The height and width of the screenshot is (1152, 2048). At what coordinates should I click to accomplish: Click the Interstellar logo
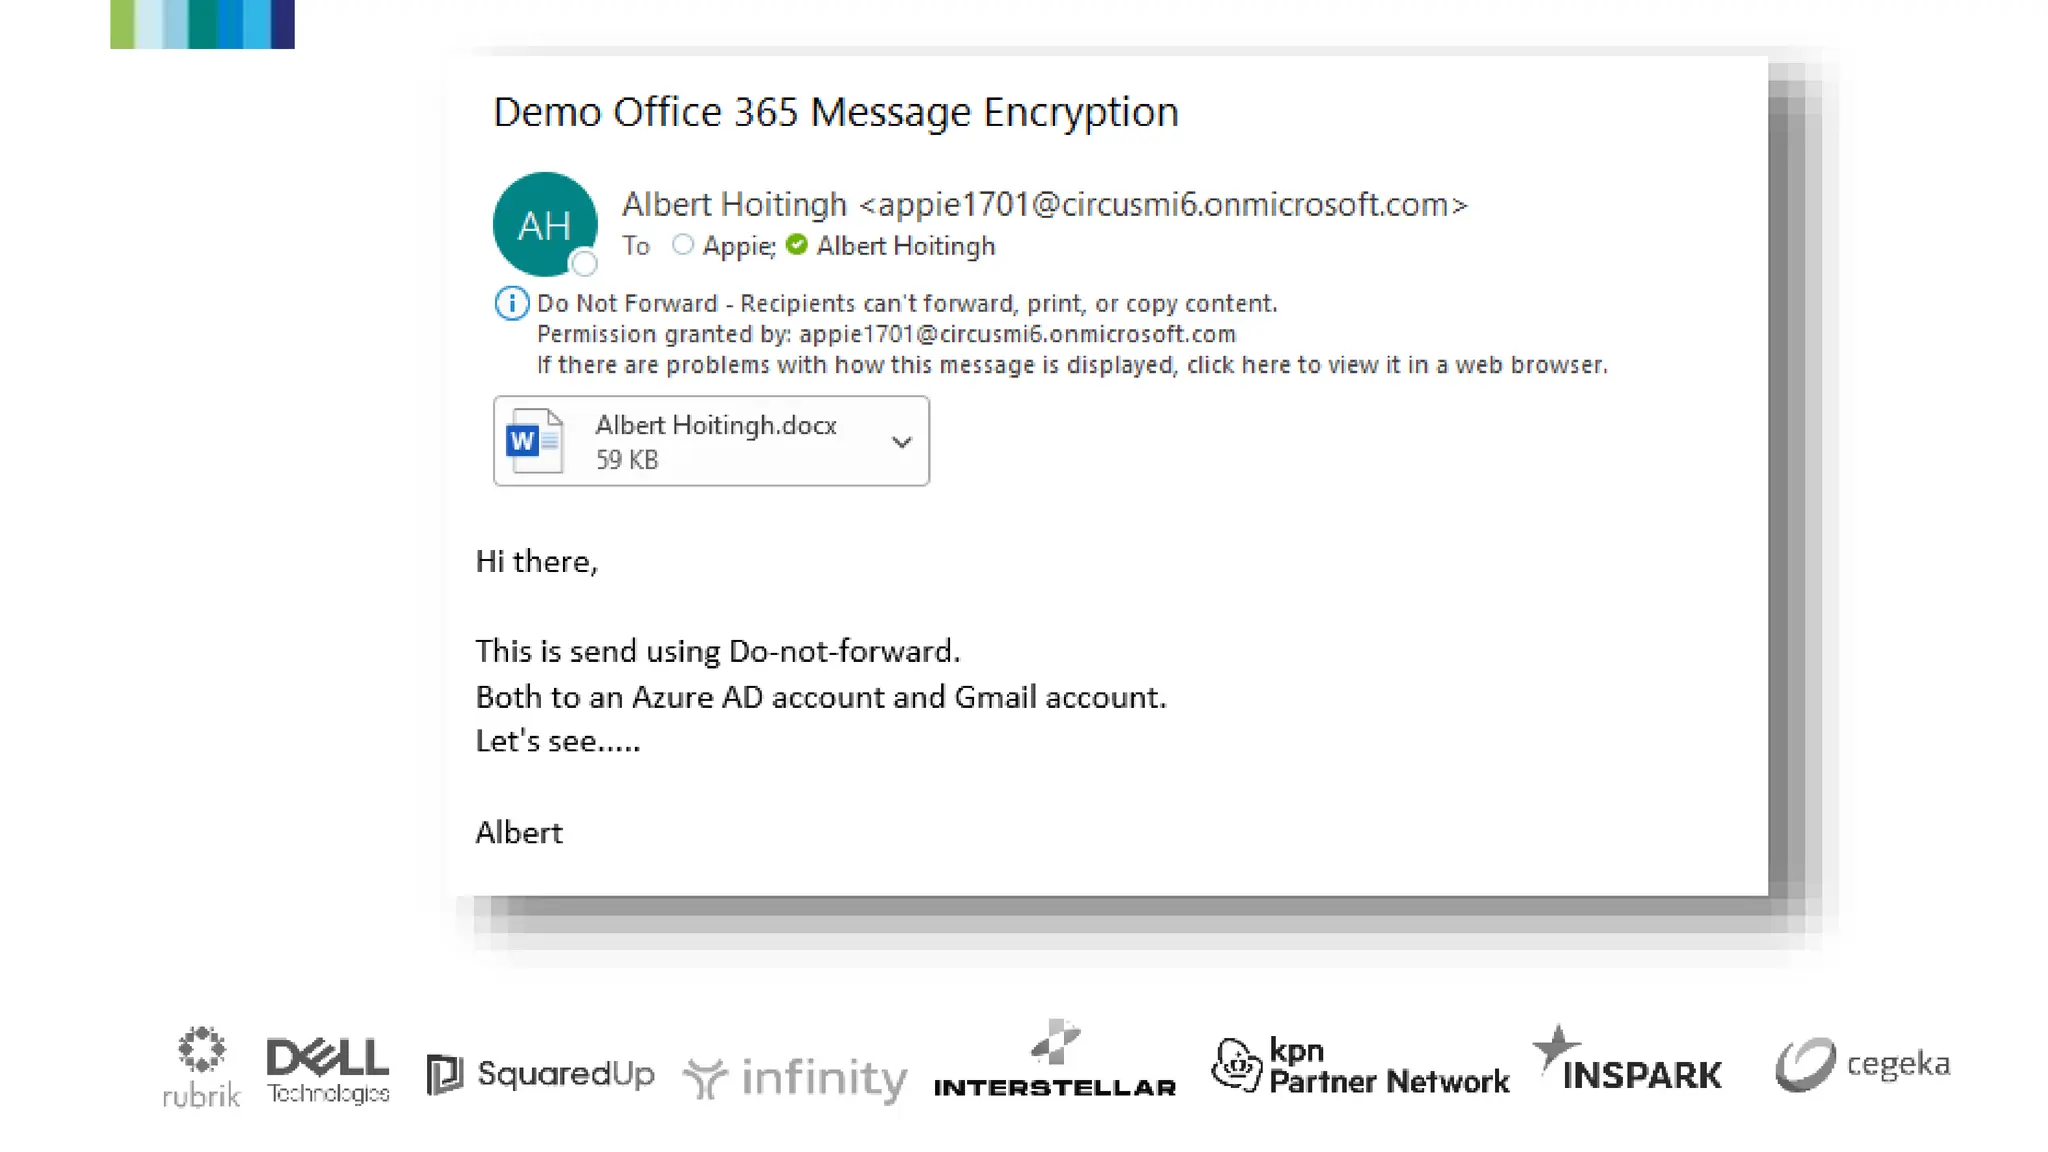click(1054, 1060)
